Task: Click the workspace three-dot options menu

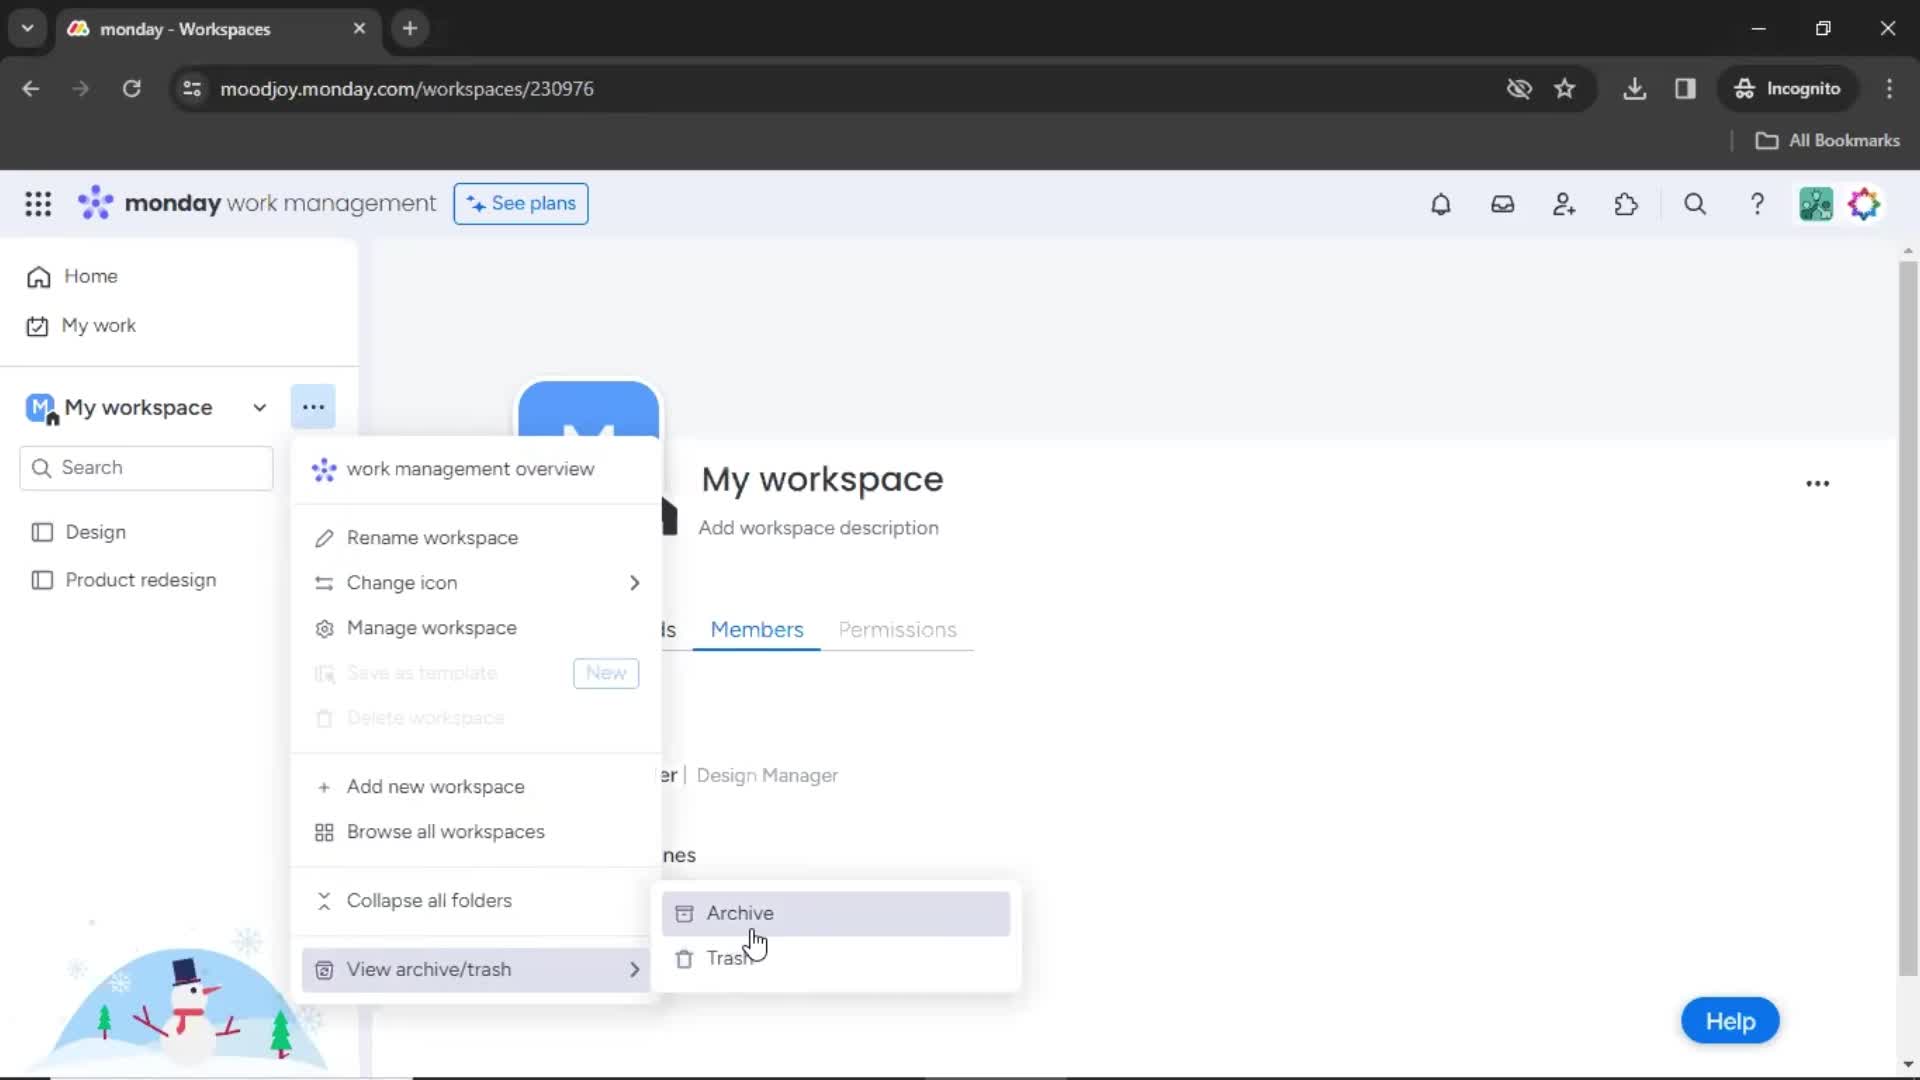Action: tap(313, 407)
